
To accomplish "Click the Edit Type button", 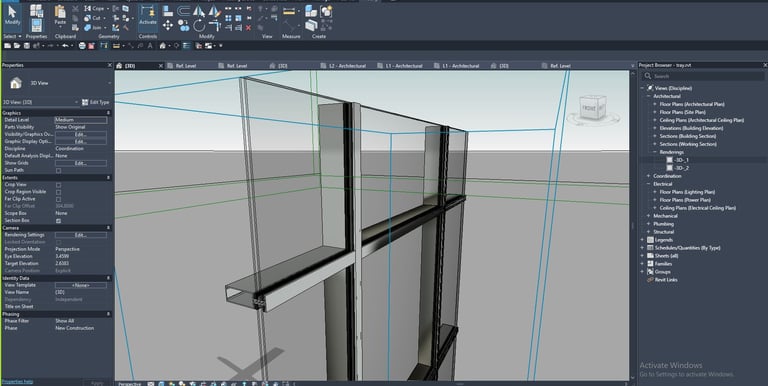I will pyautogui.click(x=96, y=102).
